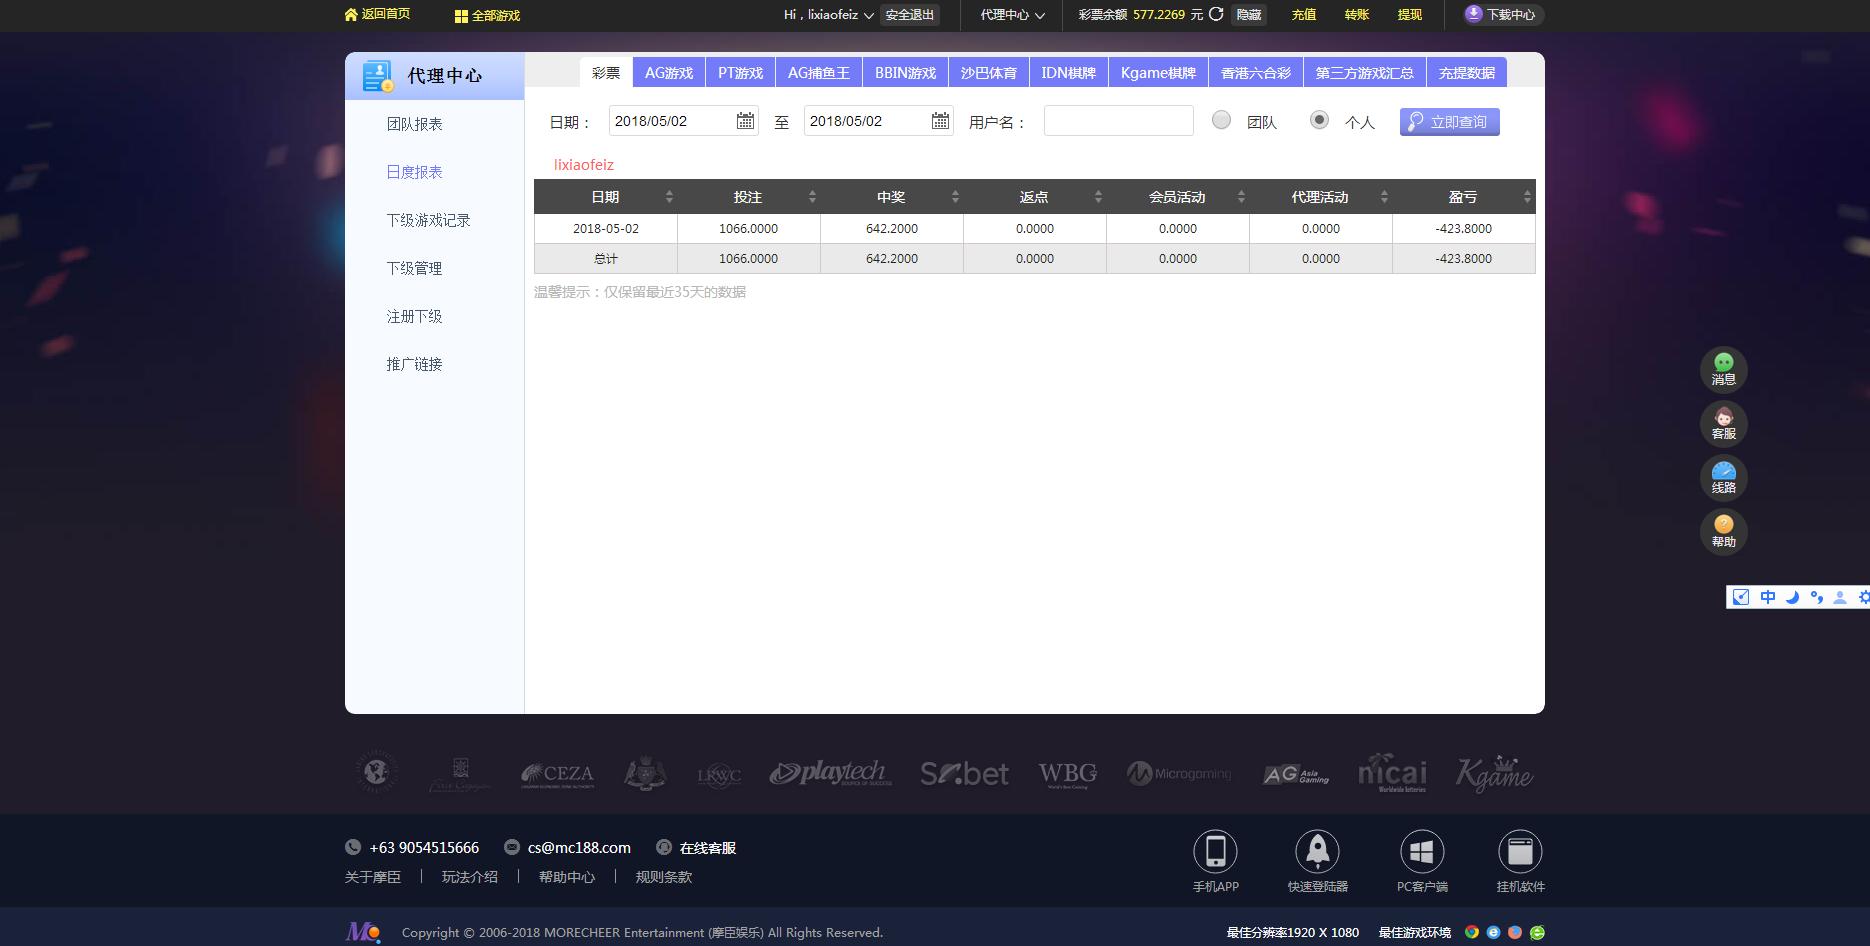Open the 帮助 help icon

coord(1723,531)
